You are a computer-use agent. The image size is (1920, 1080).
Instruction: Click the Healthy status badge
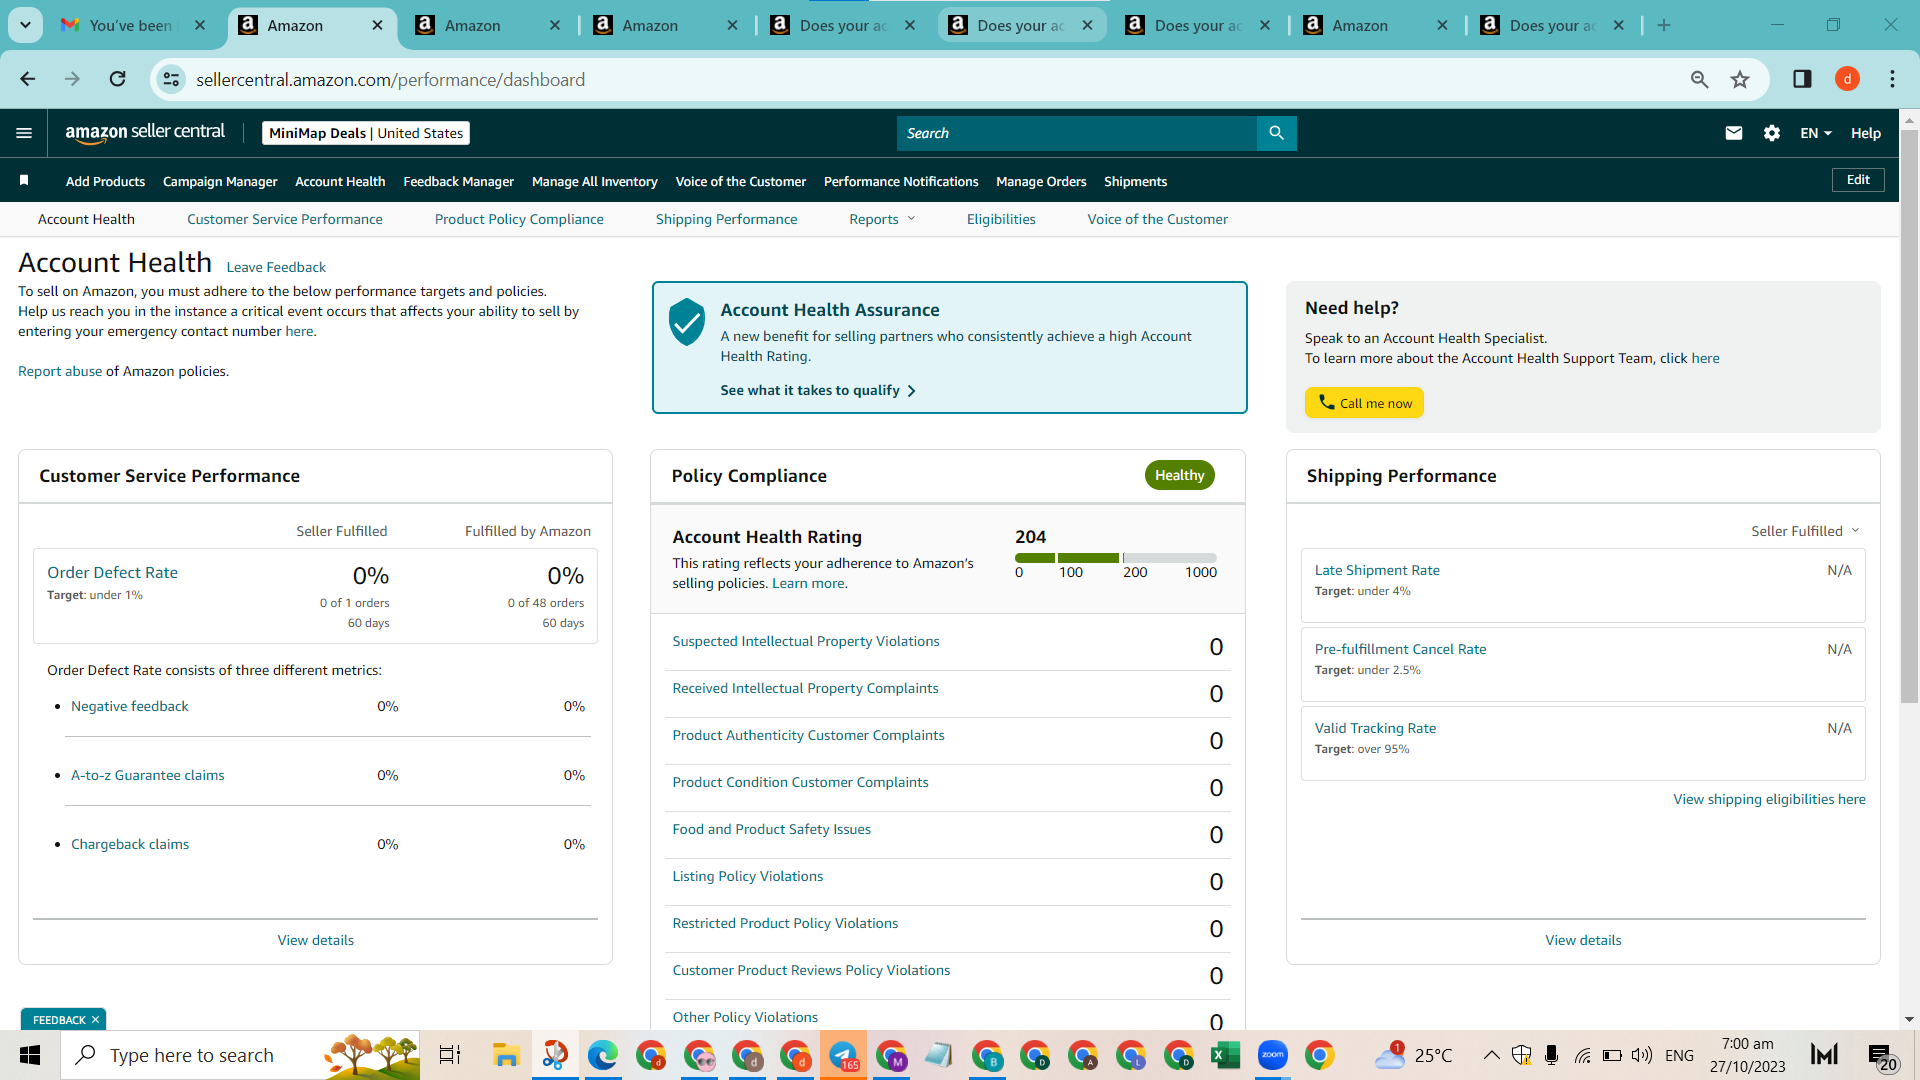pos(1180,475)
